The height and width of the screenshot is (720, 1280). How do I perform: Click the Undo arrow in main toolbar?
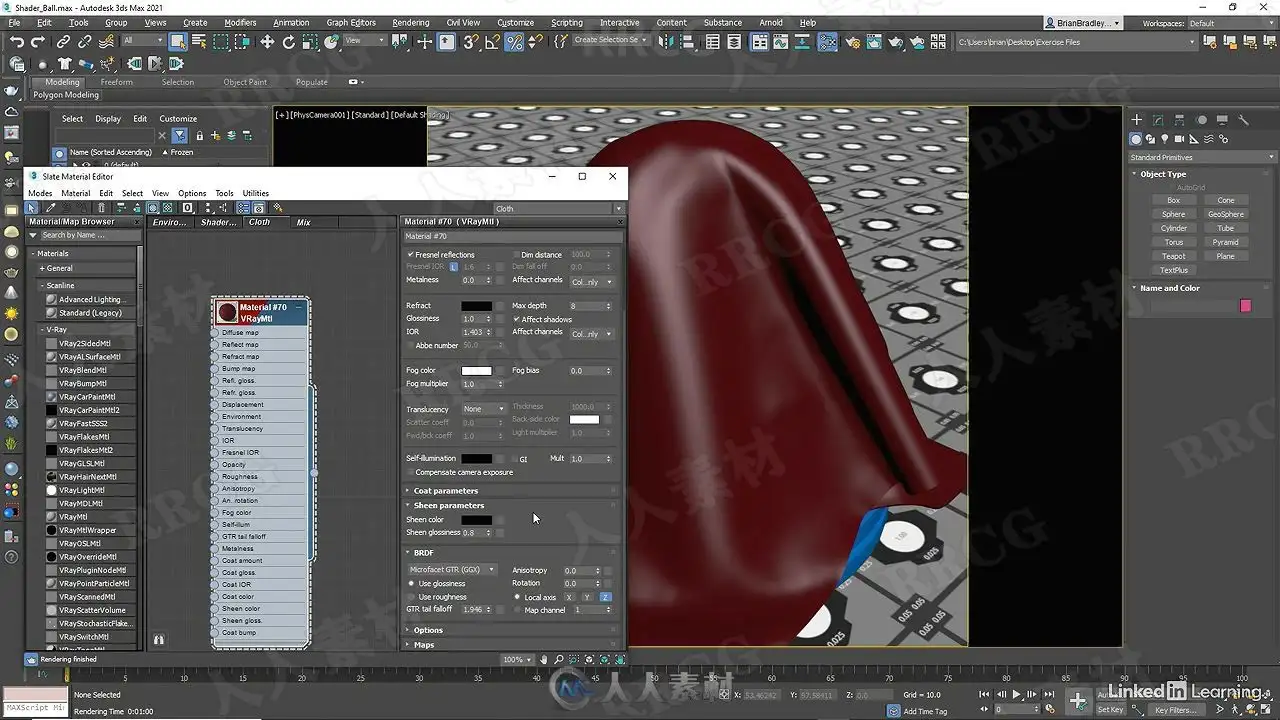pos(17,42)
